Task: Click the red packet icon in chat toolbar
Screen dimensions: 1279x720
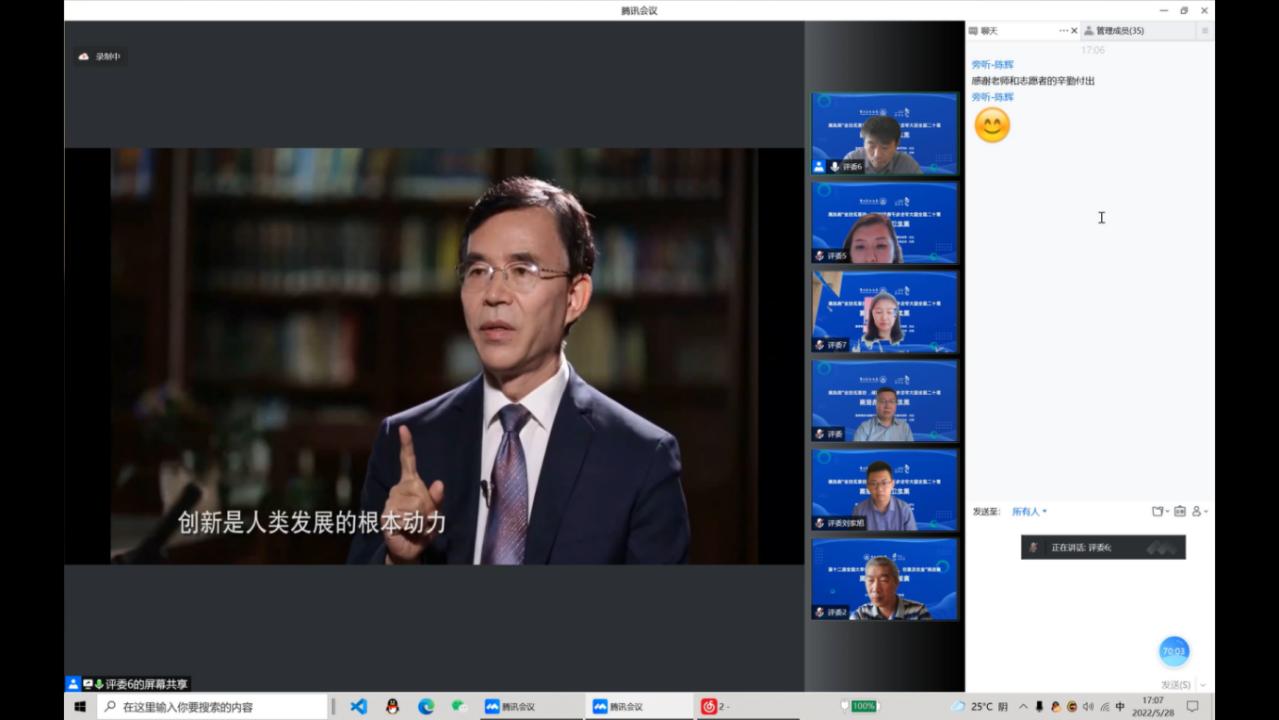Action: pos(1180,511)
